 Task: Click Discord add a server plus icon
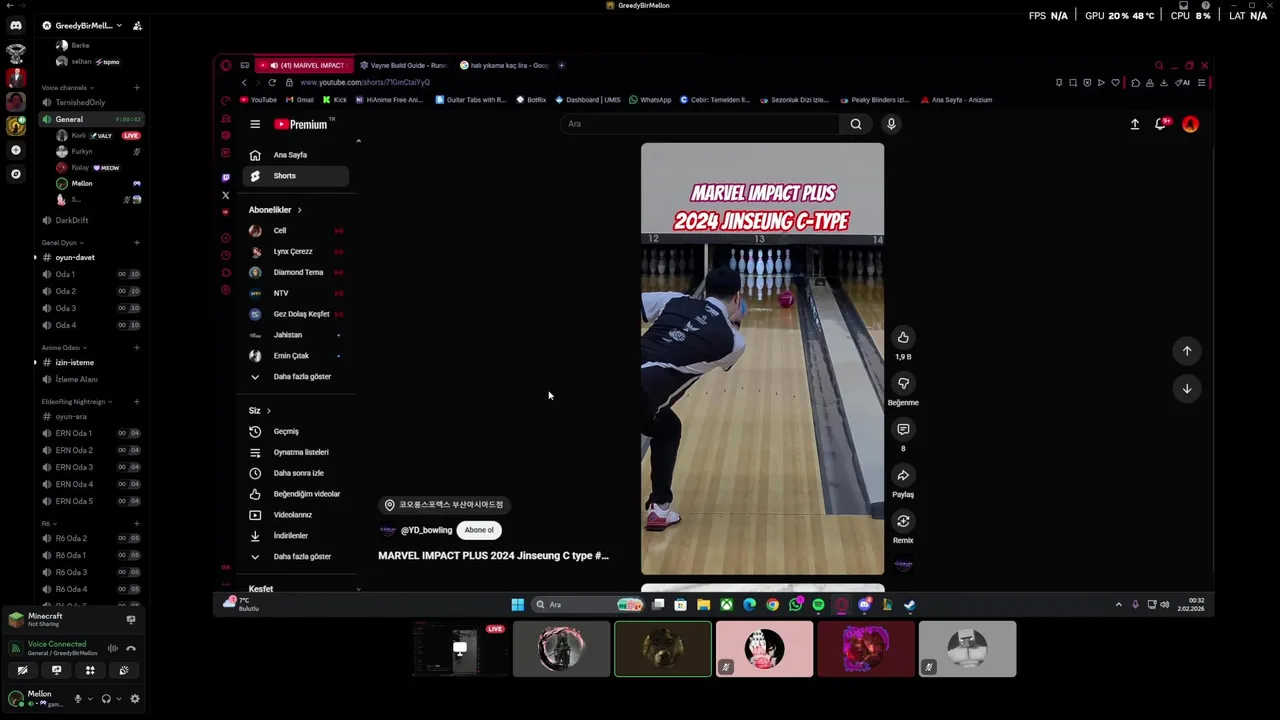15,150
